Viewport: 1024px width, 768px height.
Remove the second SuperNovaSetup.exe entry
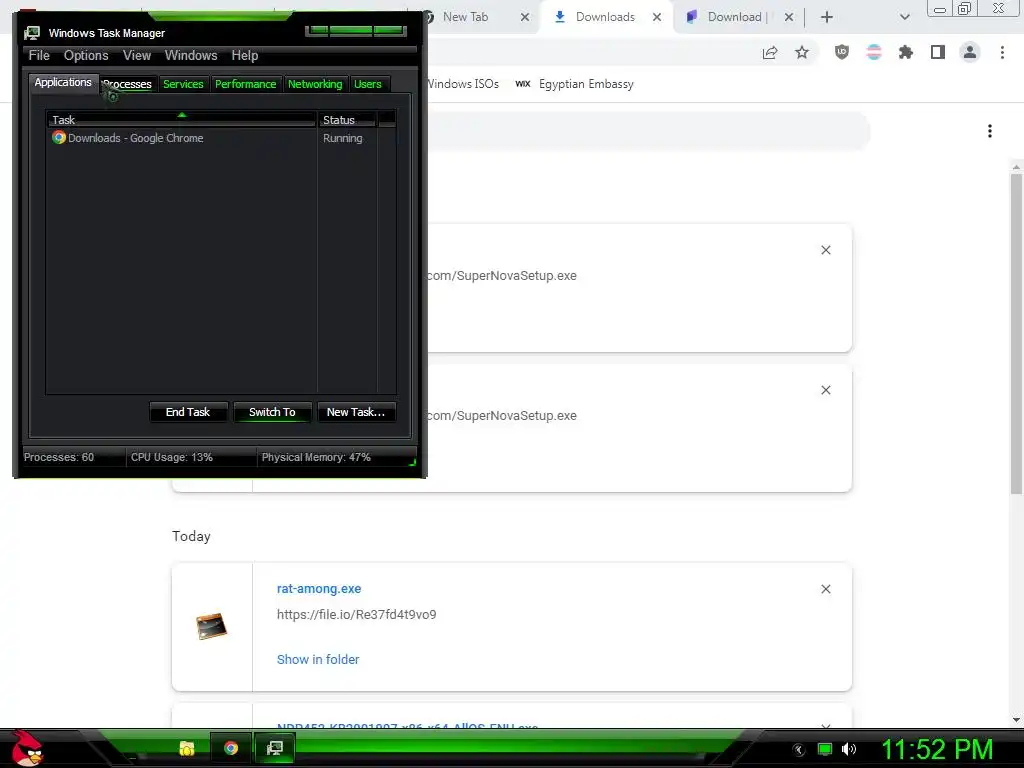pyautogui.click(x=825, y=390)
